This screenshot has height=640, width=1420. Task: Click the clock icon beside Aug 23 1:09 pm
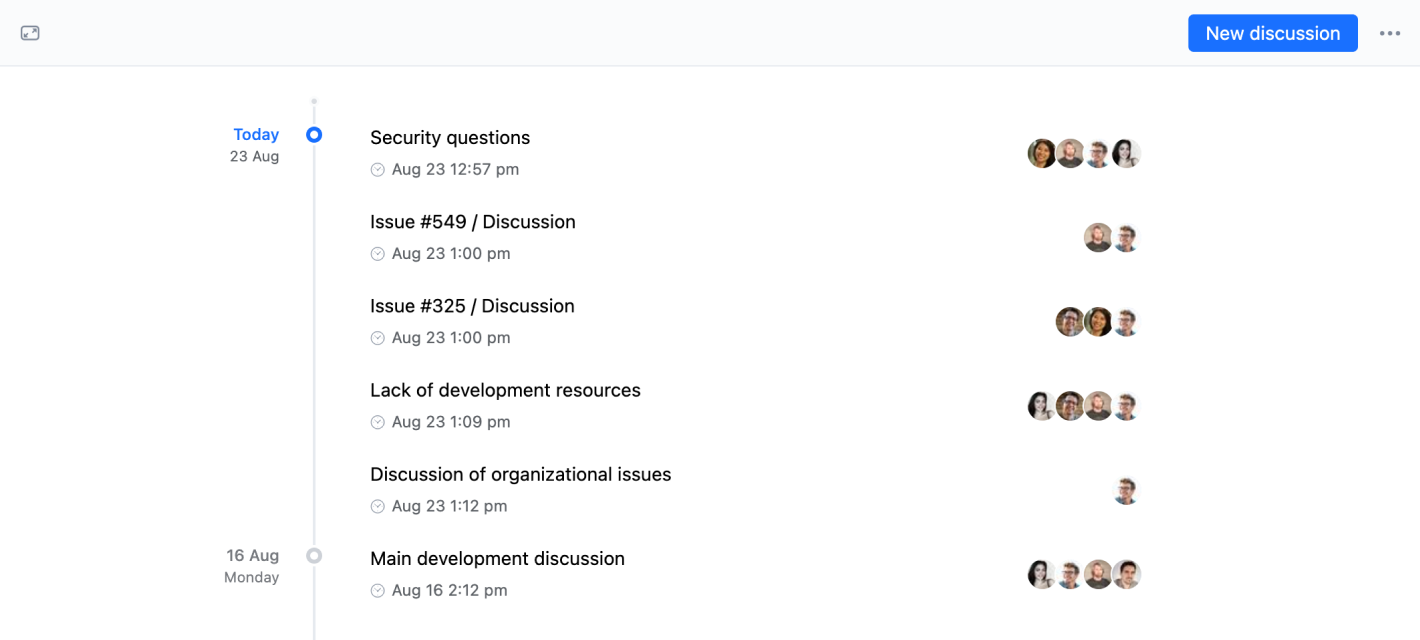[378, 422]
